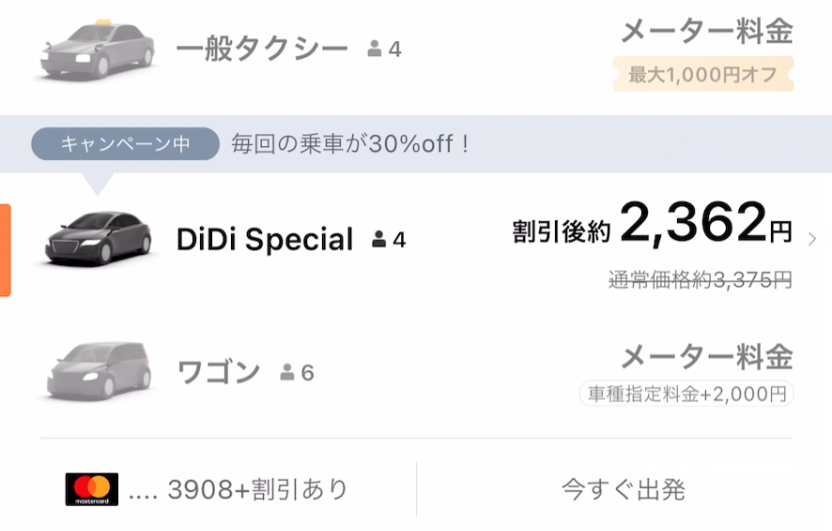
Task: Open the 最大1,000円オフ coupon badge
Action: click(703, 74)
